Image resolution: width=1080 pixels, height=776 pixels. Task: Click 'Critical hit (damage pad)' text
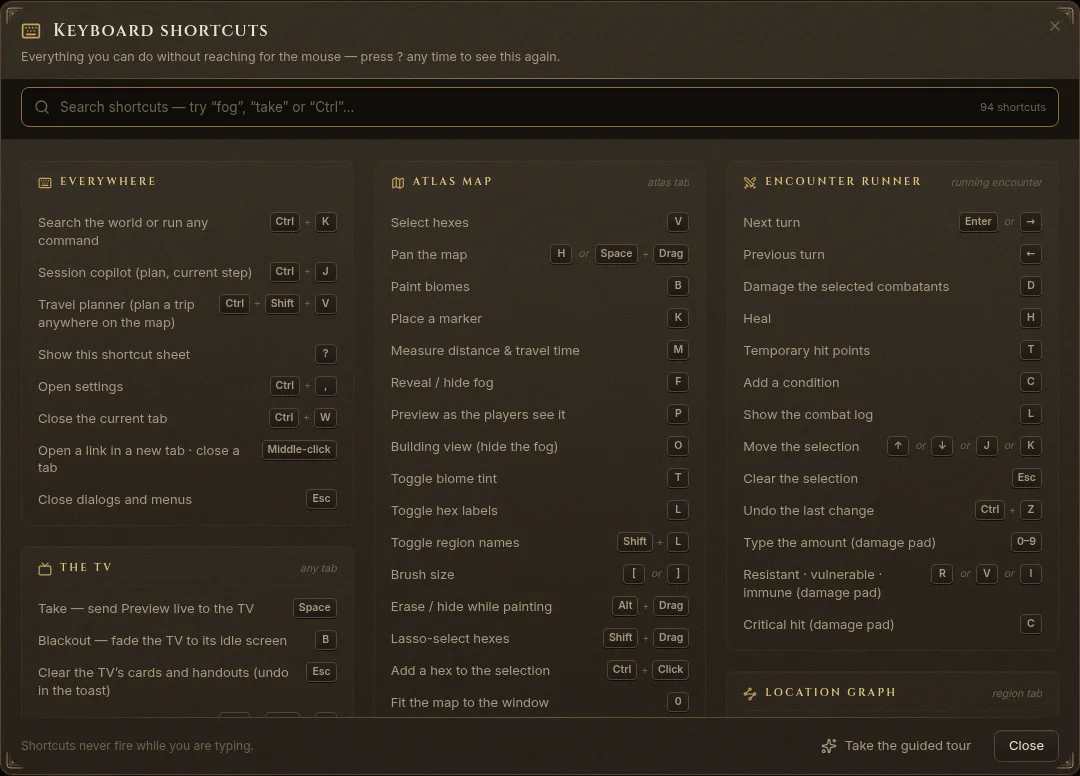818,625
